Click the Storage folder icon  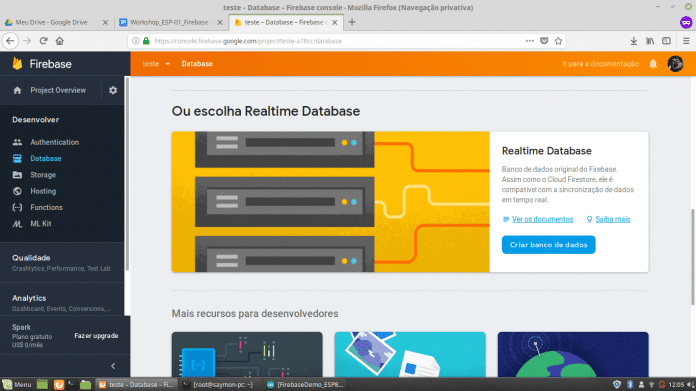coord(17,175)
